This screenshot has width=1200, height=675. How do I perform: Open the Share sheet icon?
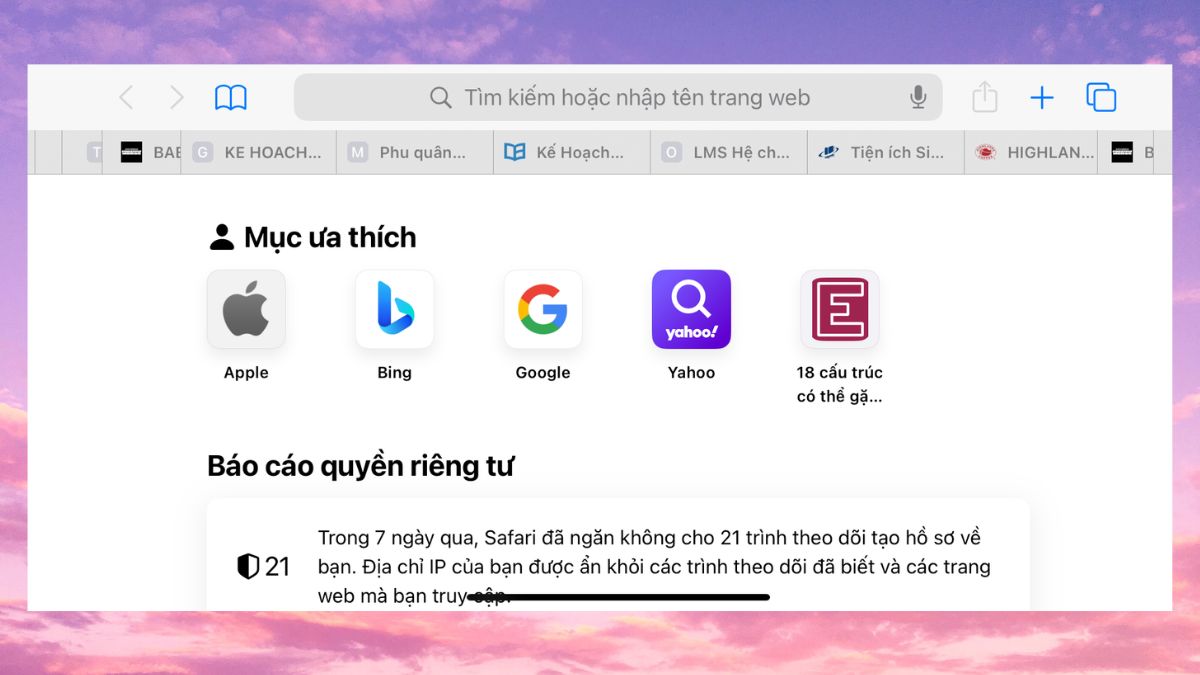click(x=985, y=97)
